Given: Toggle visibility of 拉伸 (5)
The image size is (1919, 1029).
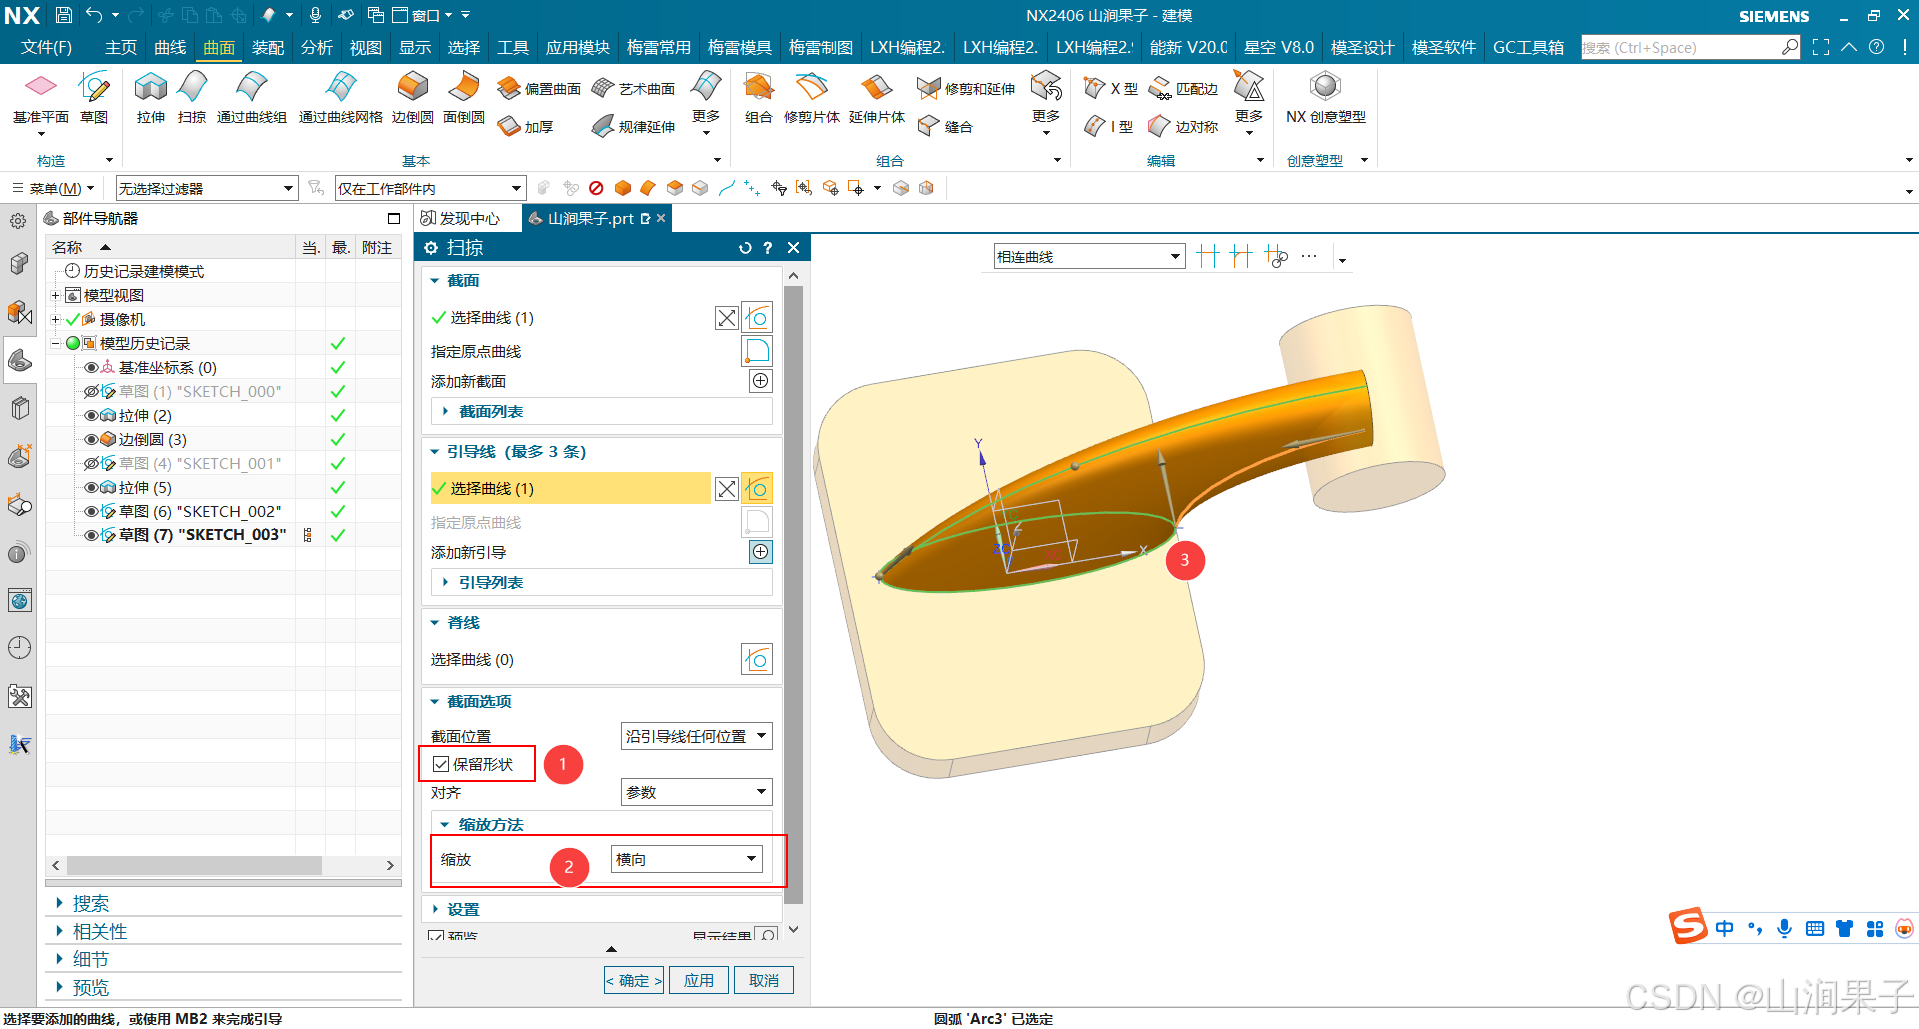Looking at the screenshot, I should (x=92, y=488).
